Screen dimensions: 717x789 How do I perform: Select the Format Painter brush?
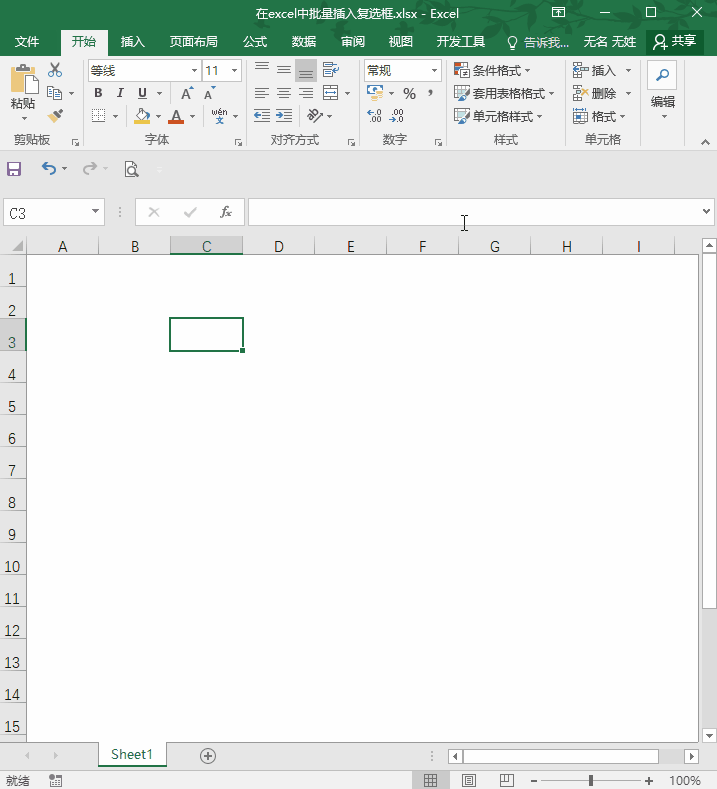55,116
